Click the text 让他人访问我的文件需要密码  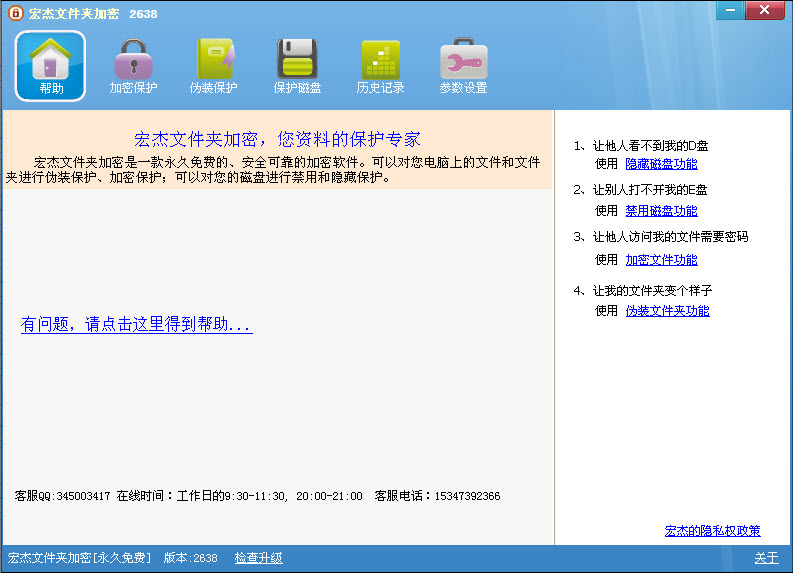tap(670, 237)
